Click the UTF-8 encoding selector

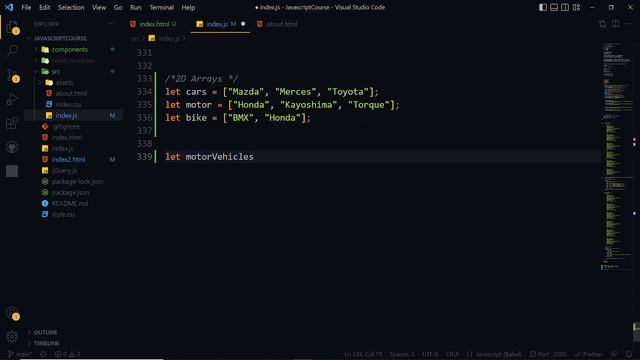pos(430,354)
